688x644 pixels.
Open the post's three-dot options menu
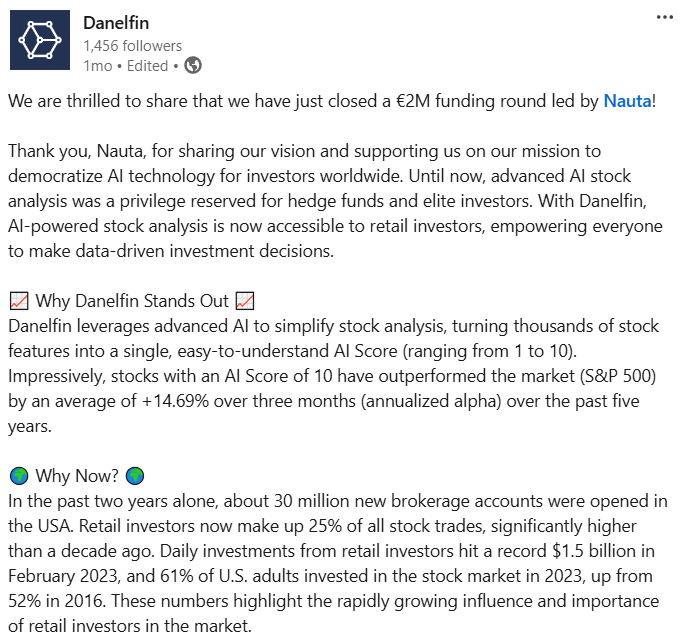tap(664, 18)
